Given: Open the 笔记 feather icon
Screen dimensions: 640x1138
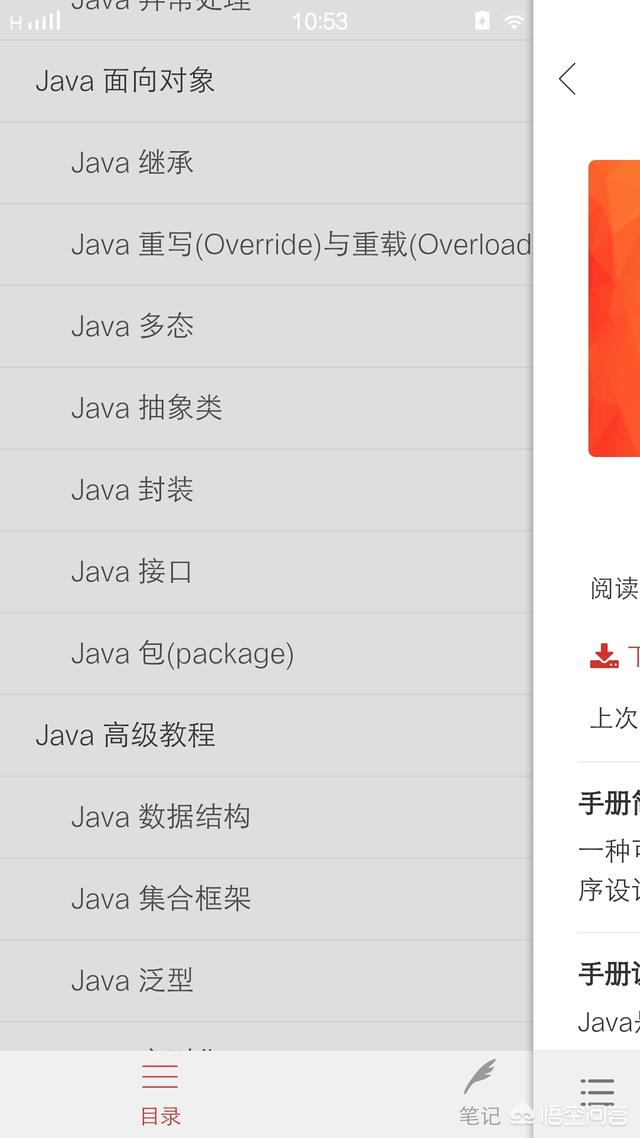Looking at the screenshot, I should [x=480, y=1076].
